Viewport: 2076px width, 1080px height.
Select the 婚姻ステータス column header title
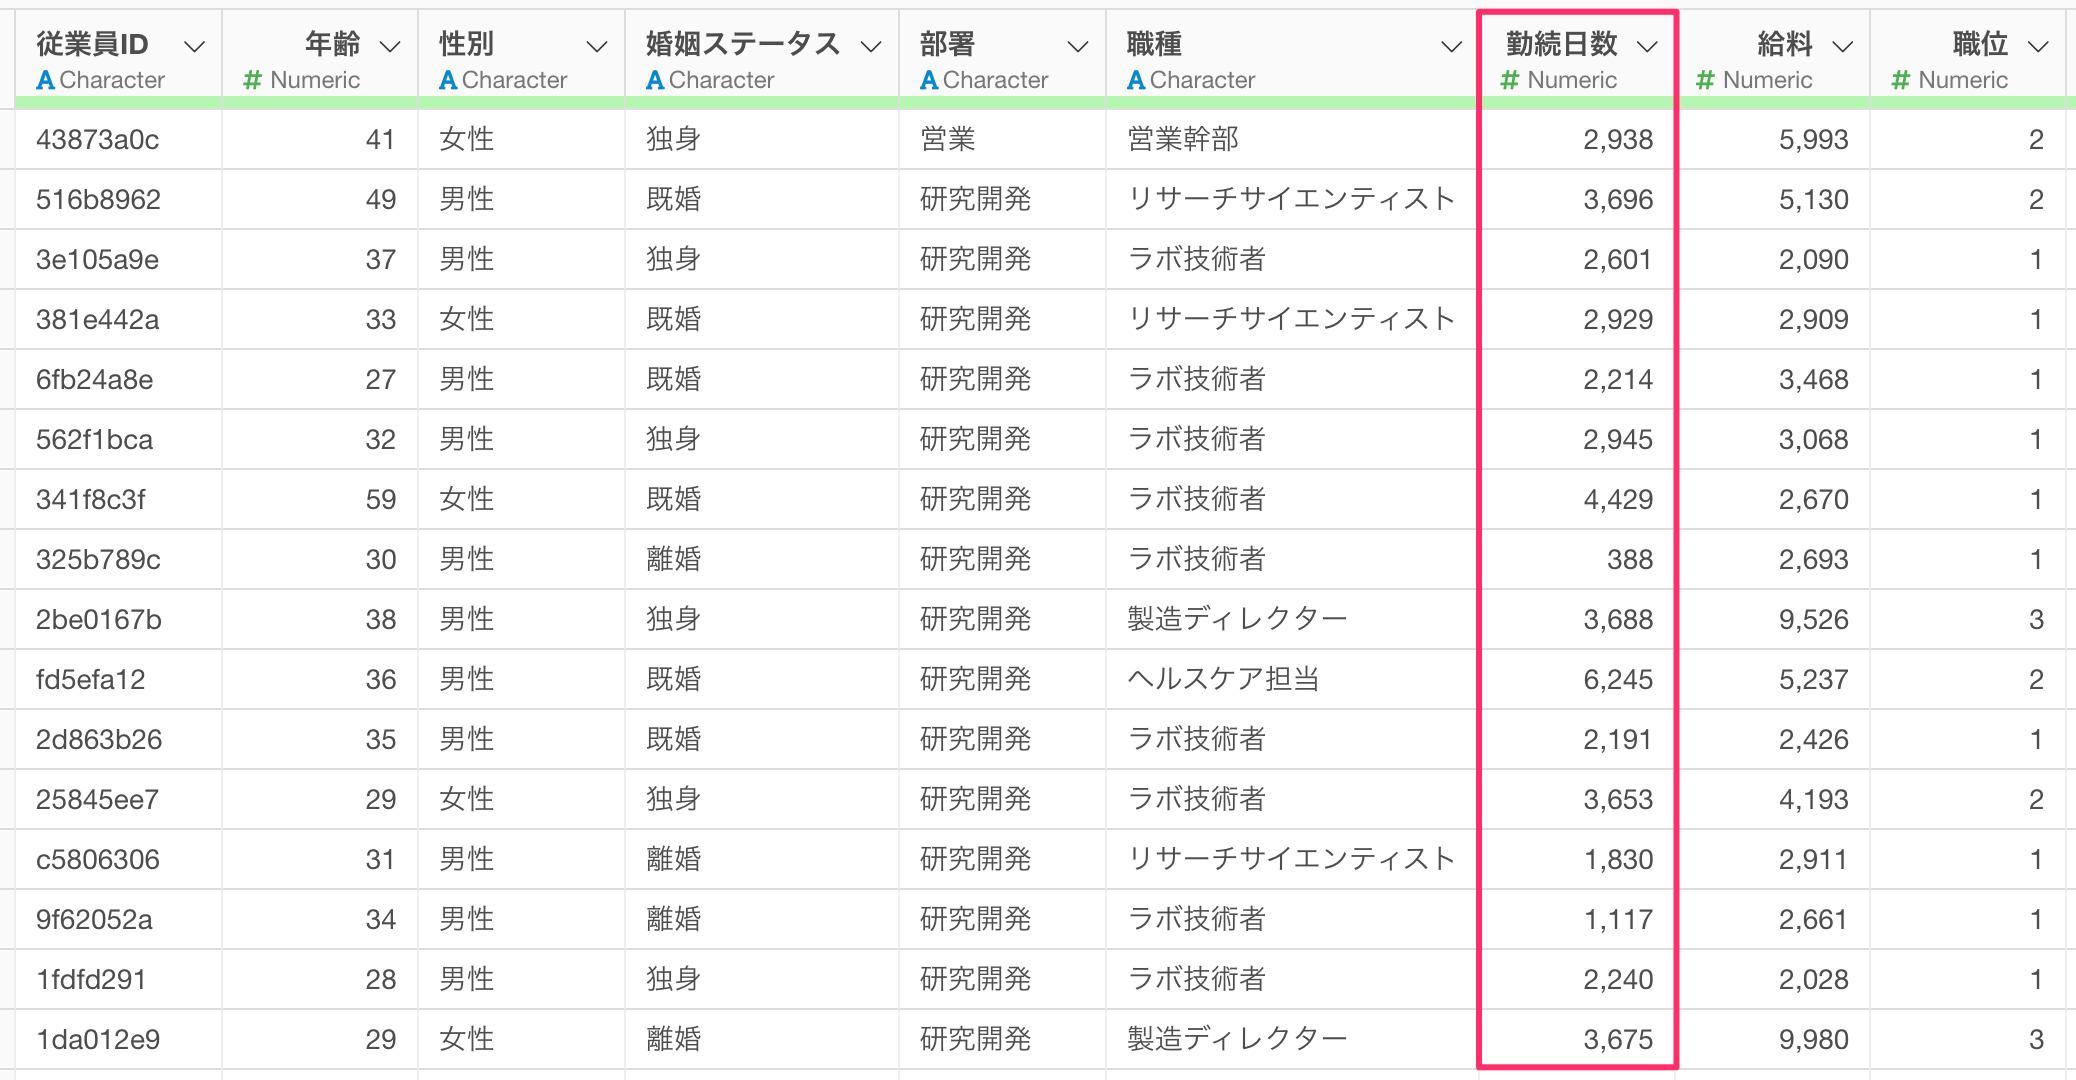pyautogui.click(x=743, y=44)
